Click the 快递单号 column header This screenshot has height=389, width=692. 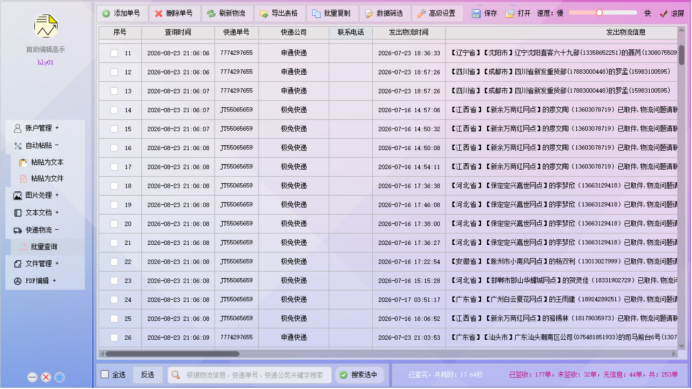pyautogui.click(x=236, y=32)
